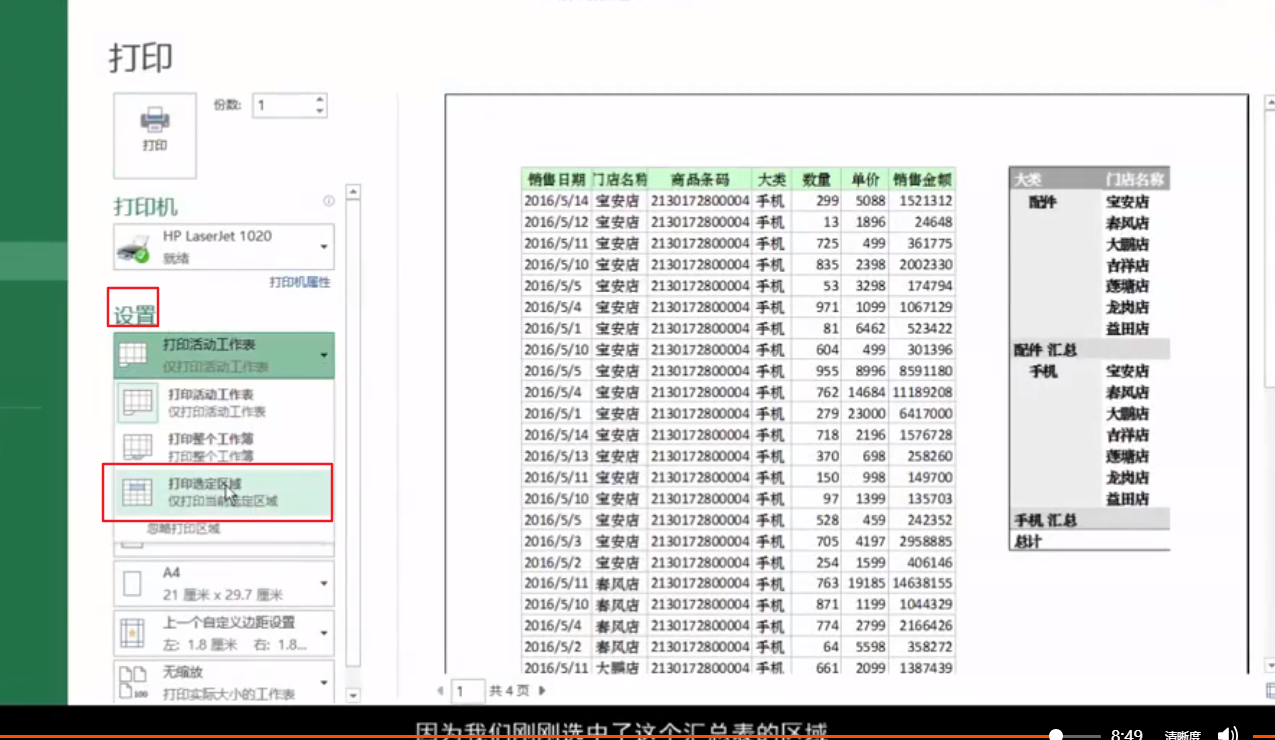Click the icon of the 打印选定区域 option

(x=136, y=492)
